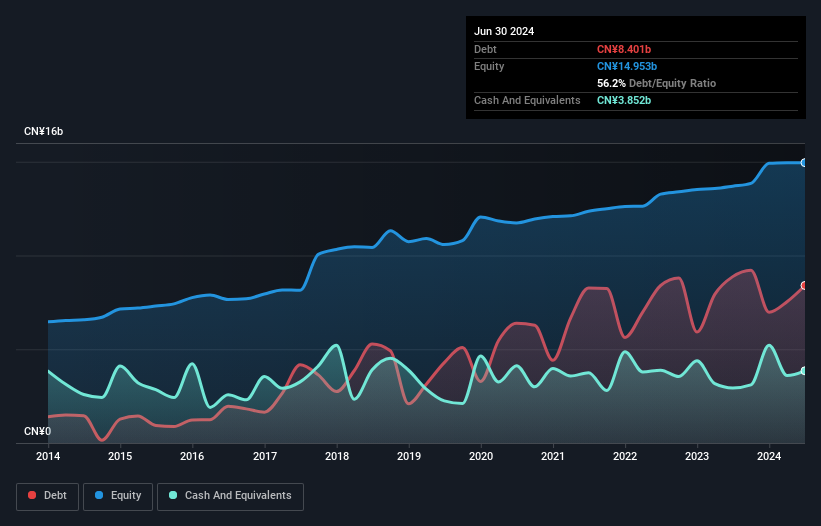Toggle Cash And Equivalents legend button
Viewport: 821px width, 526px height.
230,496
